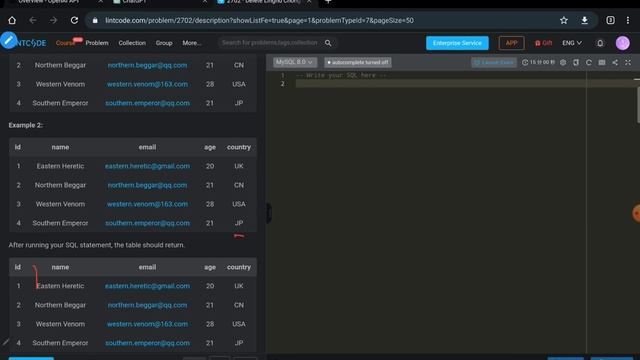
Task: Open the ENG language dropdown
Action: click(572, 43)
